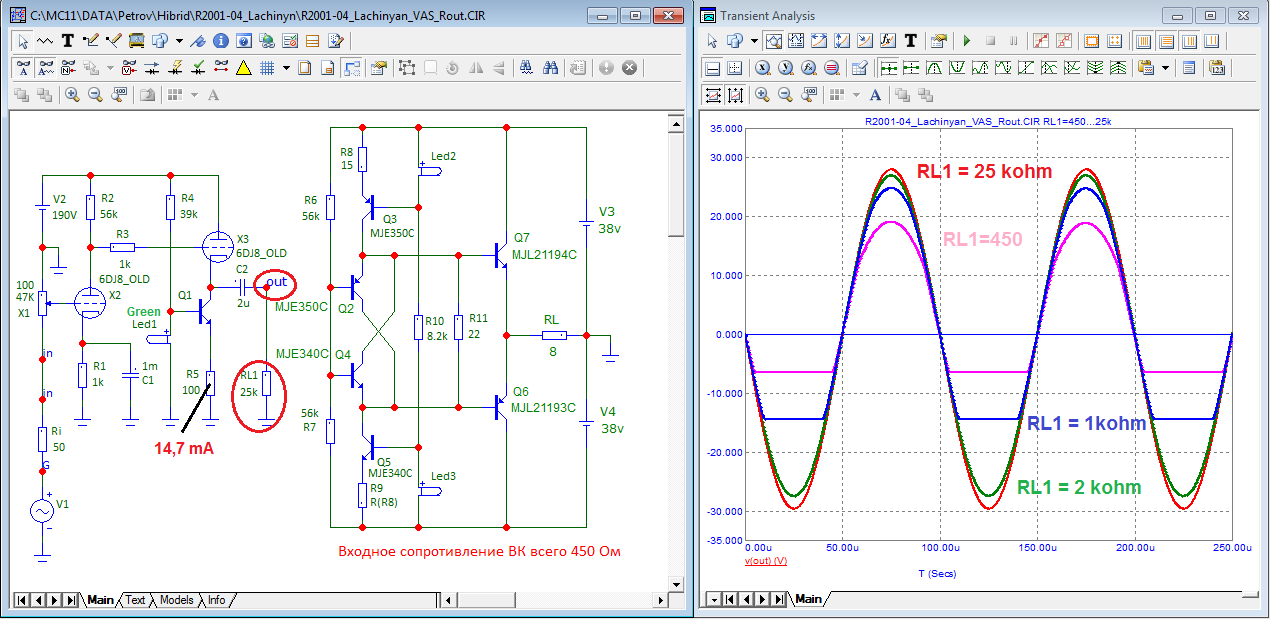Click the Info mode icon
1270x619 pixels.
220,41
